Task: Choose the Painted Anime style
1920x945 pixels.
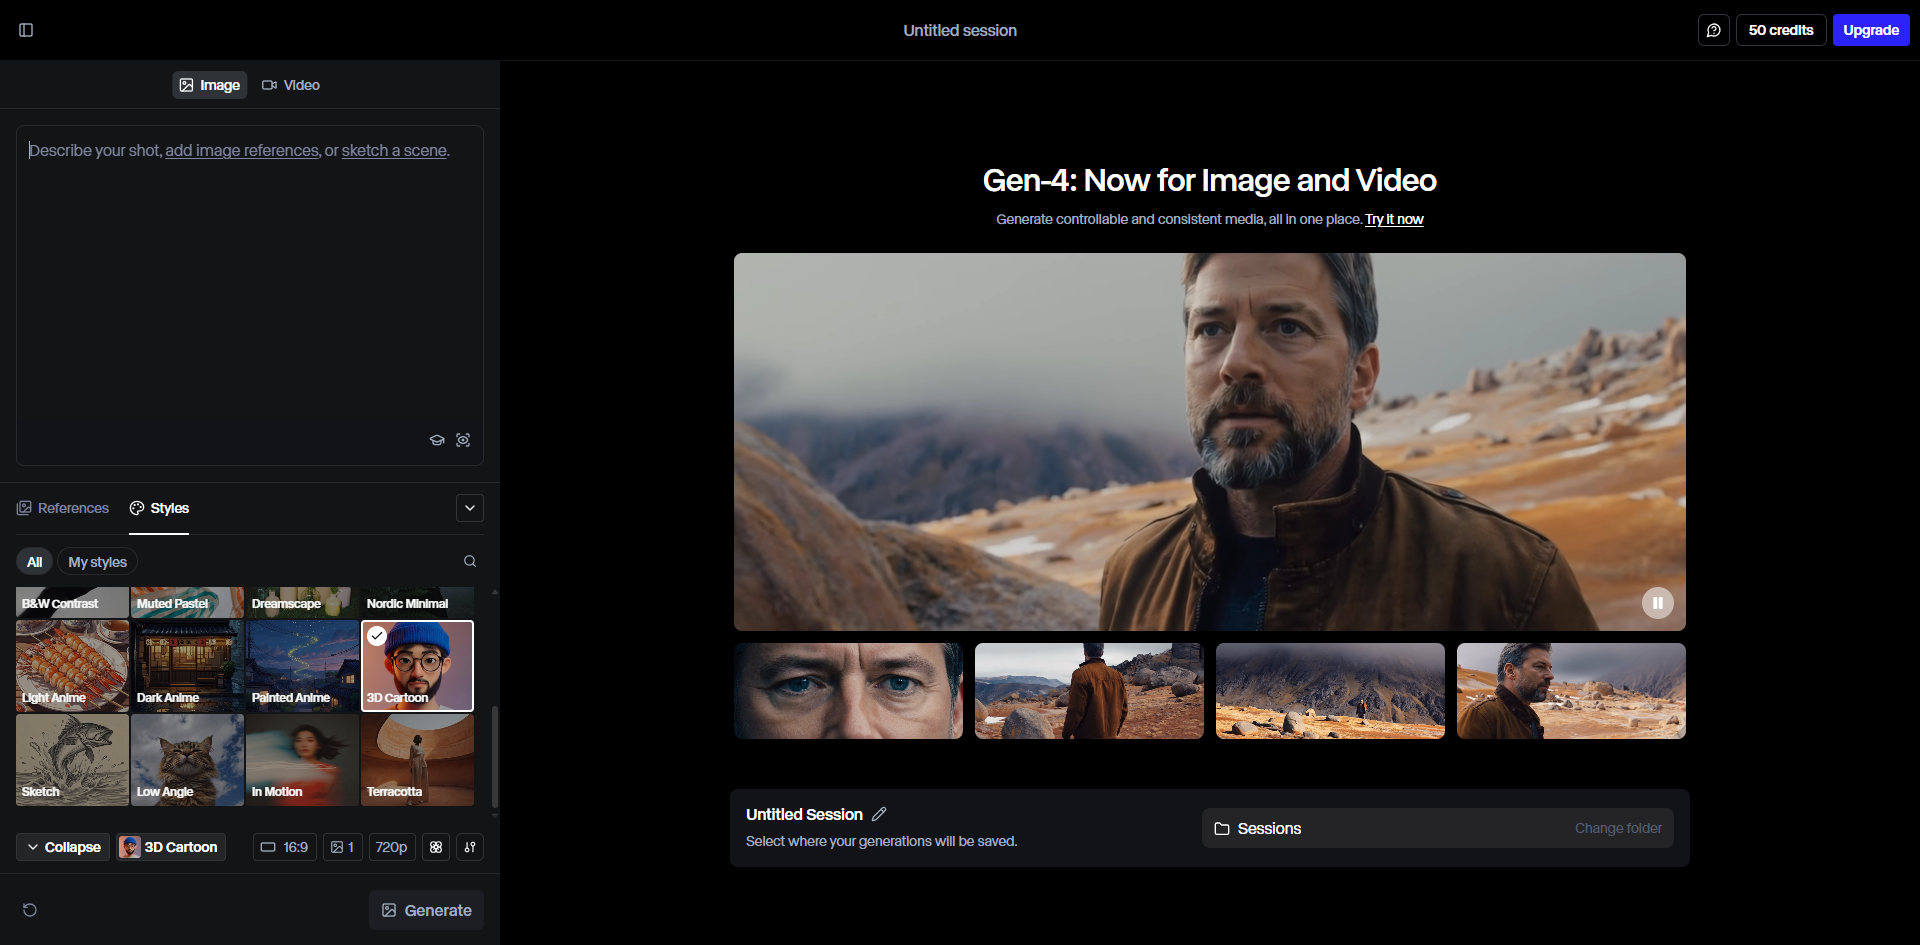Action: pos(302,666)
